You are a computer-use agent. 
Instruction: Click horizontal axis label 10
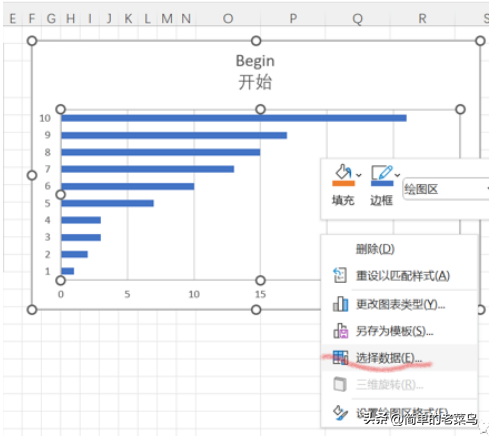pos(194,294)
